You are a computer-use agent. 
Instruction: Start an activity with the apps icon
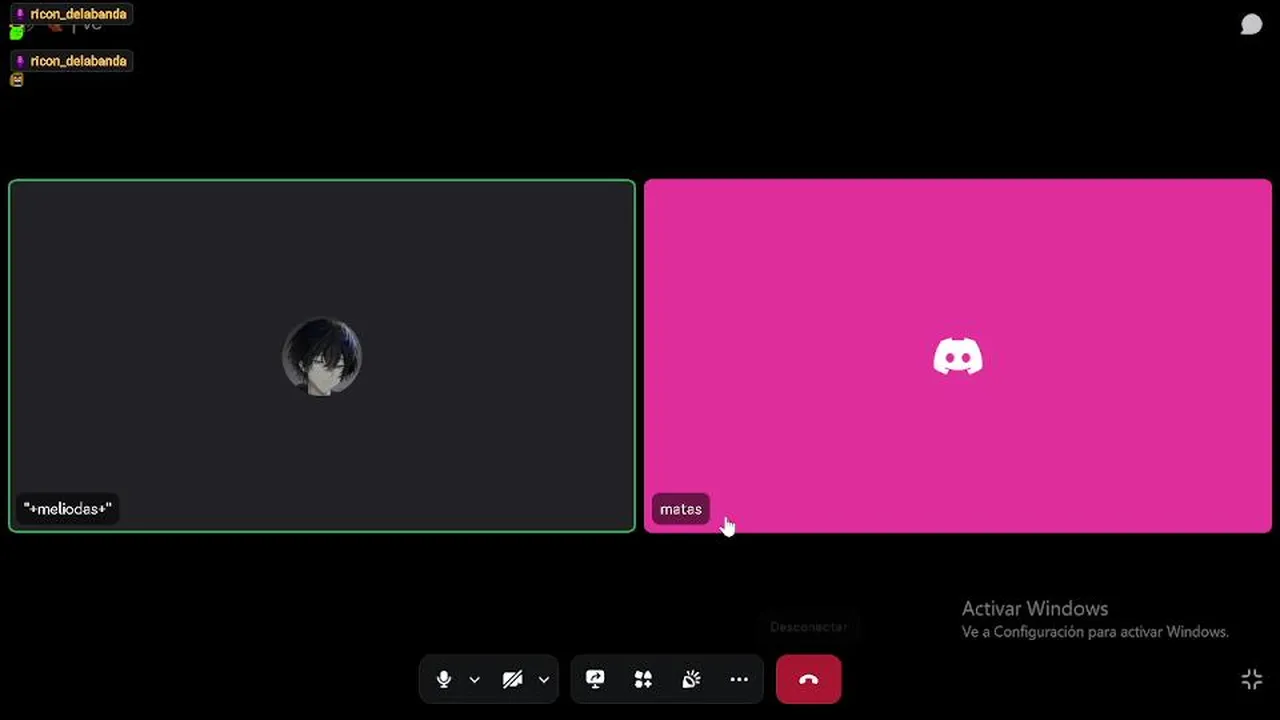tap(643, 680)
